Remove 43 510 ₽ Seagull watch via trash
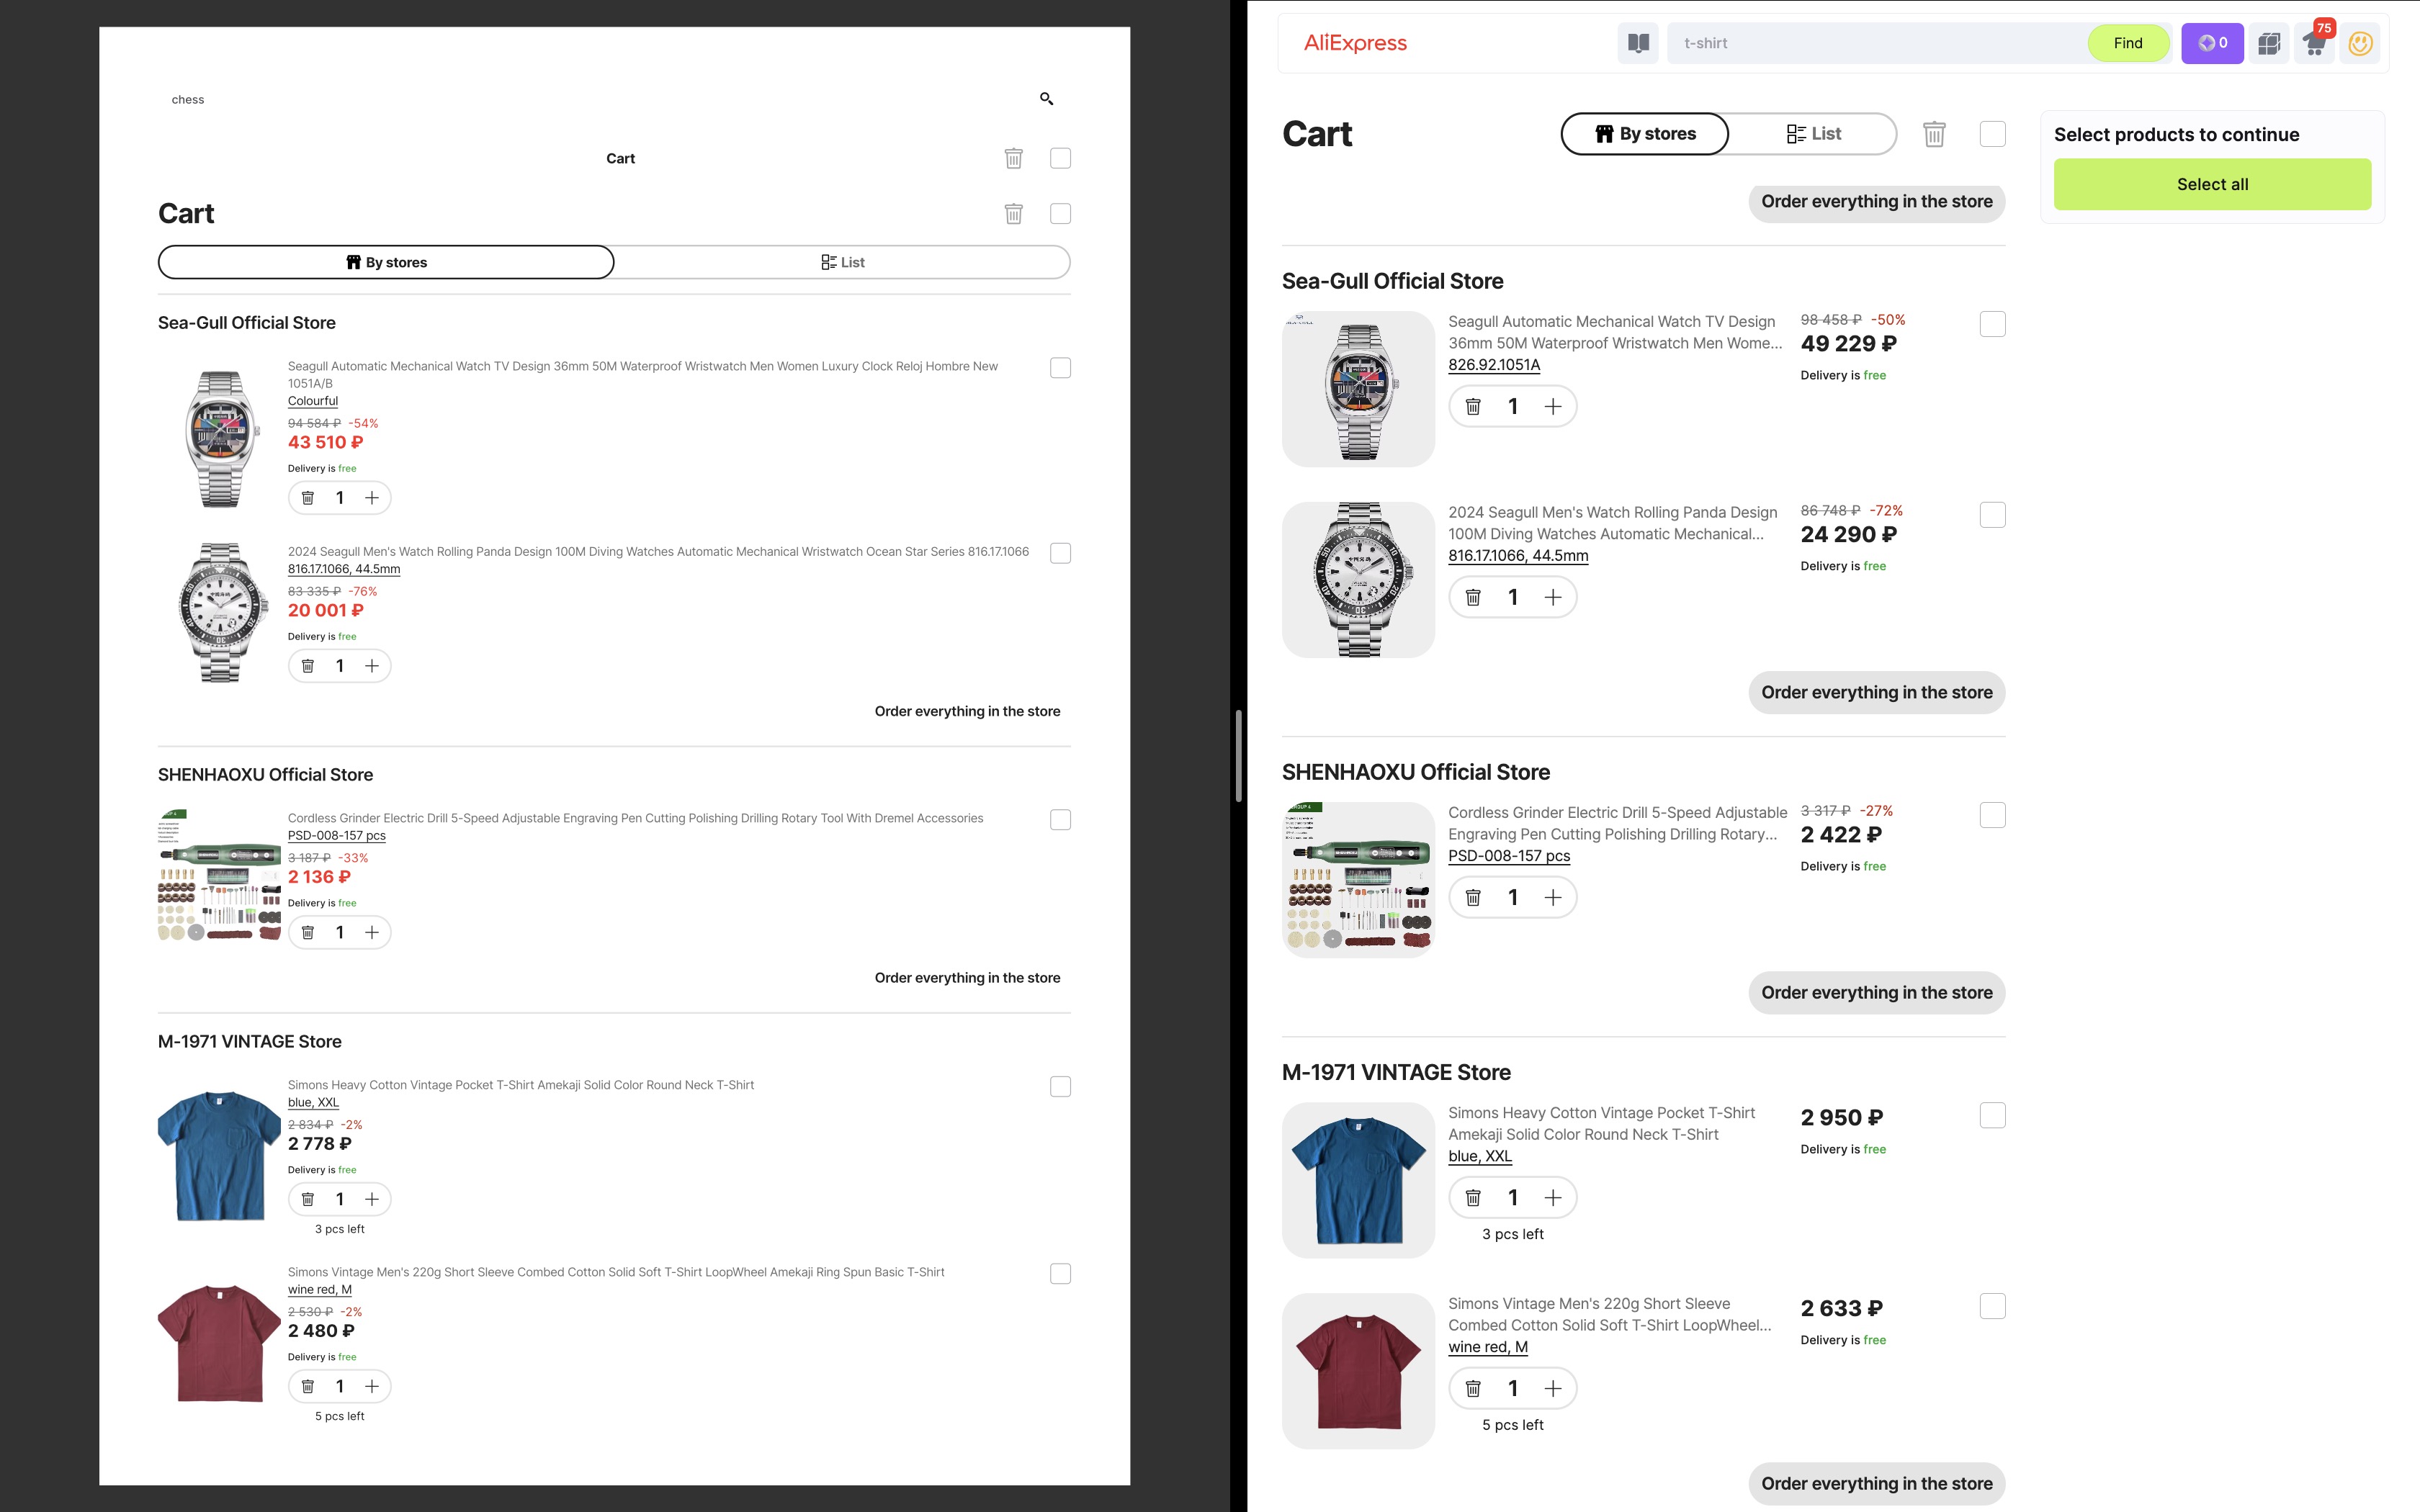This screenshot has height=1512, width=2420. (308, 498)
